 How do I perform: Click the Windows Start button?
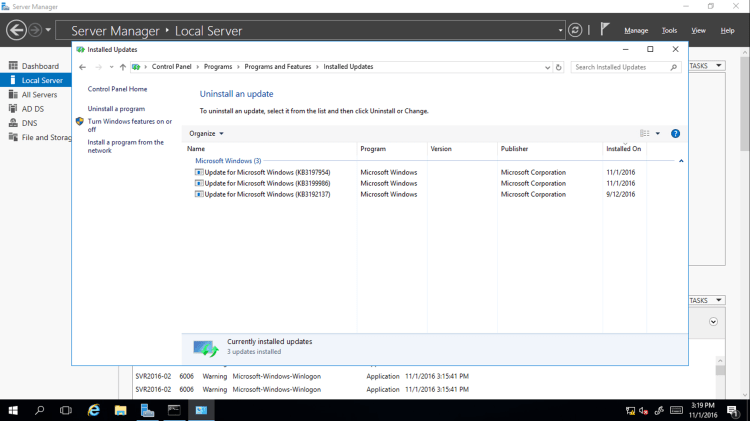[x=14, y=410]
